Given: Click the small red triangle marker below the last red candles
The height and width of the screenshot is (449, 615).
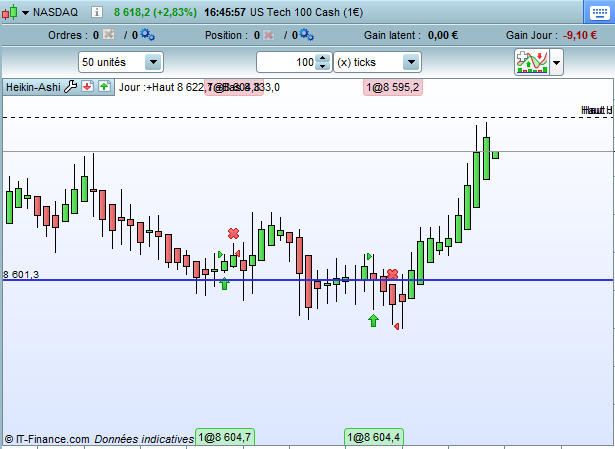Looking at the screenshot, I should 397,326.
